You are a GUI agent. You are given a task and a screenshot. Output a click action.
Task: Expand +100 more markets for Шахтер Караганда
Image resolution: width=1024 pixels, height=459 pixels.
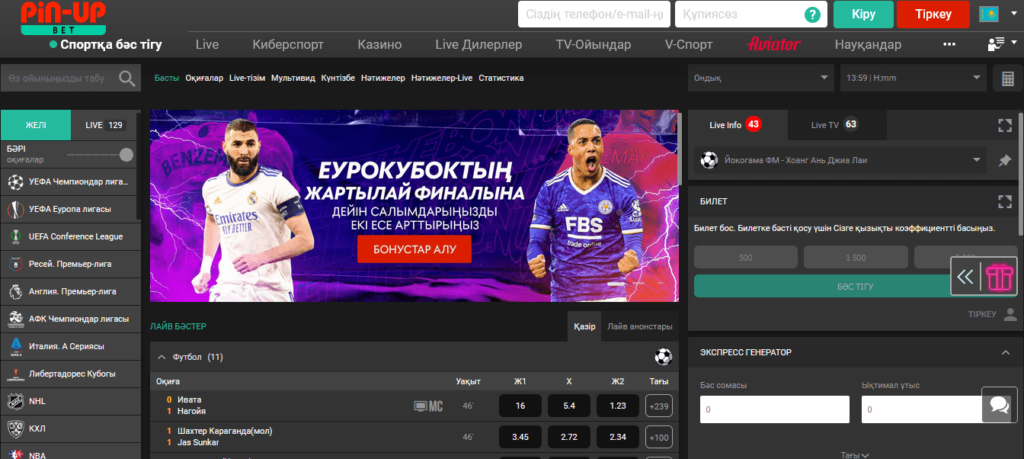(x=658, y=437)
